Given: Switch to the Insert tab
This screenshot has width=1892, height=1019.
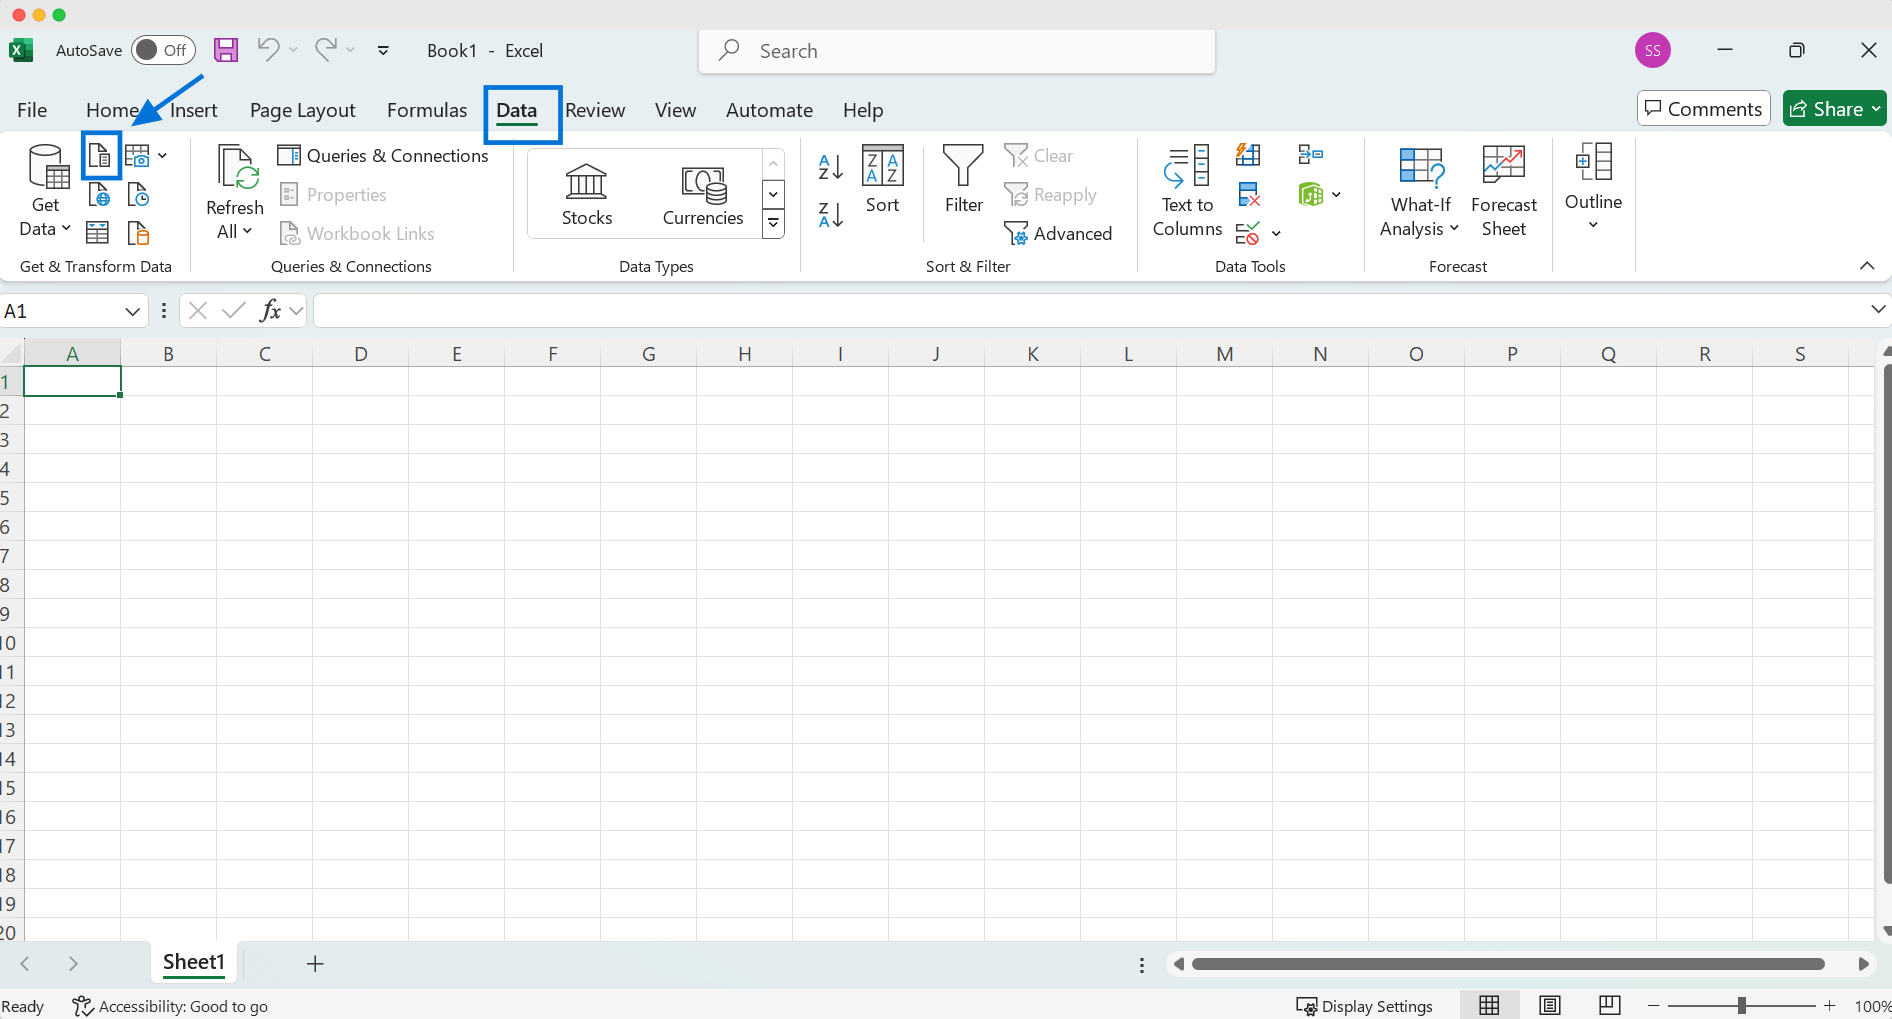Looking at the screenshot, I should click(x=194, y=110).
